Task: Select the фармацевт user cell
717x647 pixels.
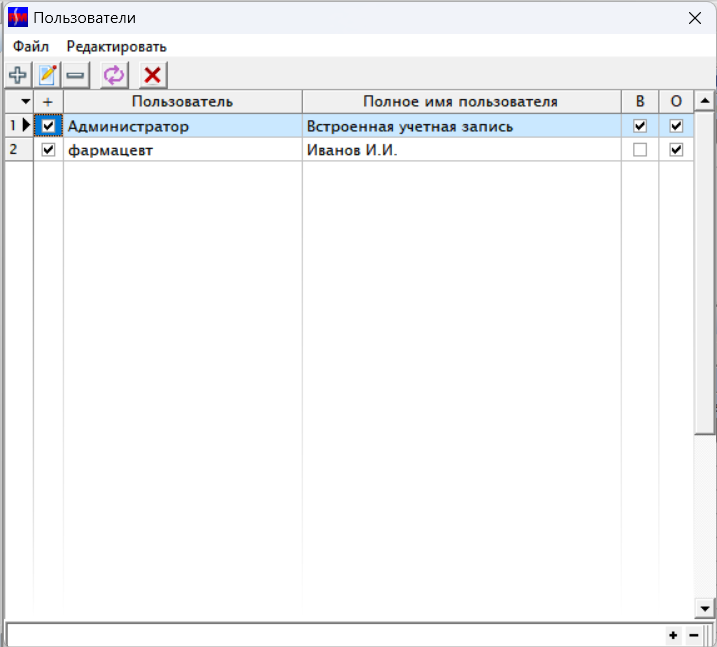Action: (182, 150)
